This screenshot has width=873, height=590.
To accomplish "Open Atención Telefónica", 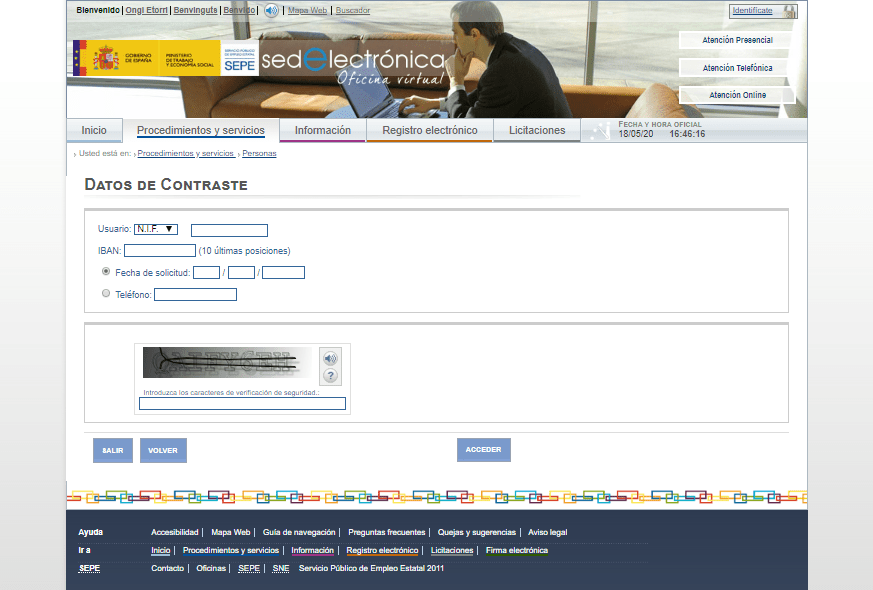I will click(737, 68).
